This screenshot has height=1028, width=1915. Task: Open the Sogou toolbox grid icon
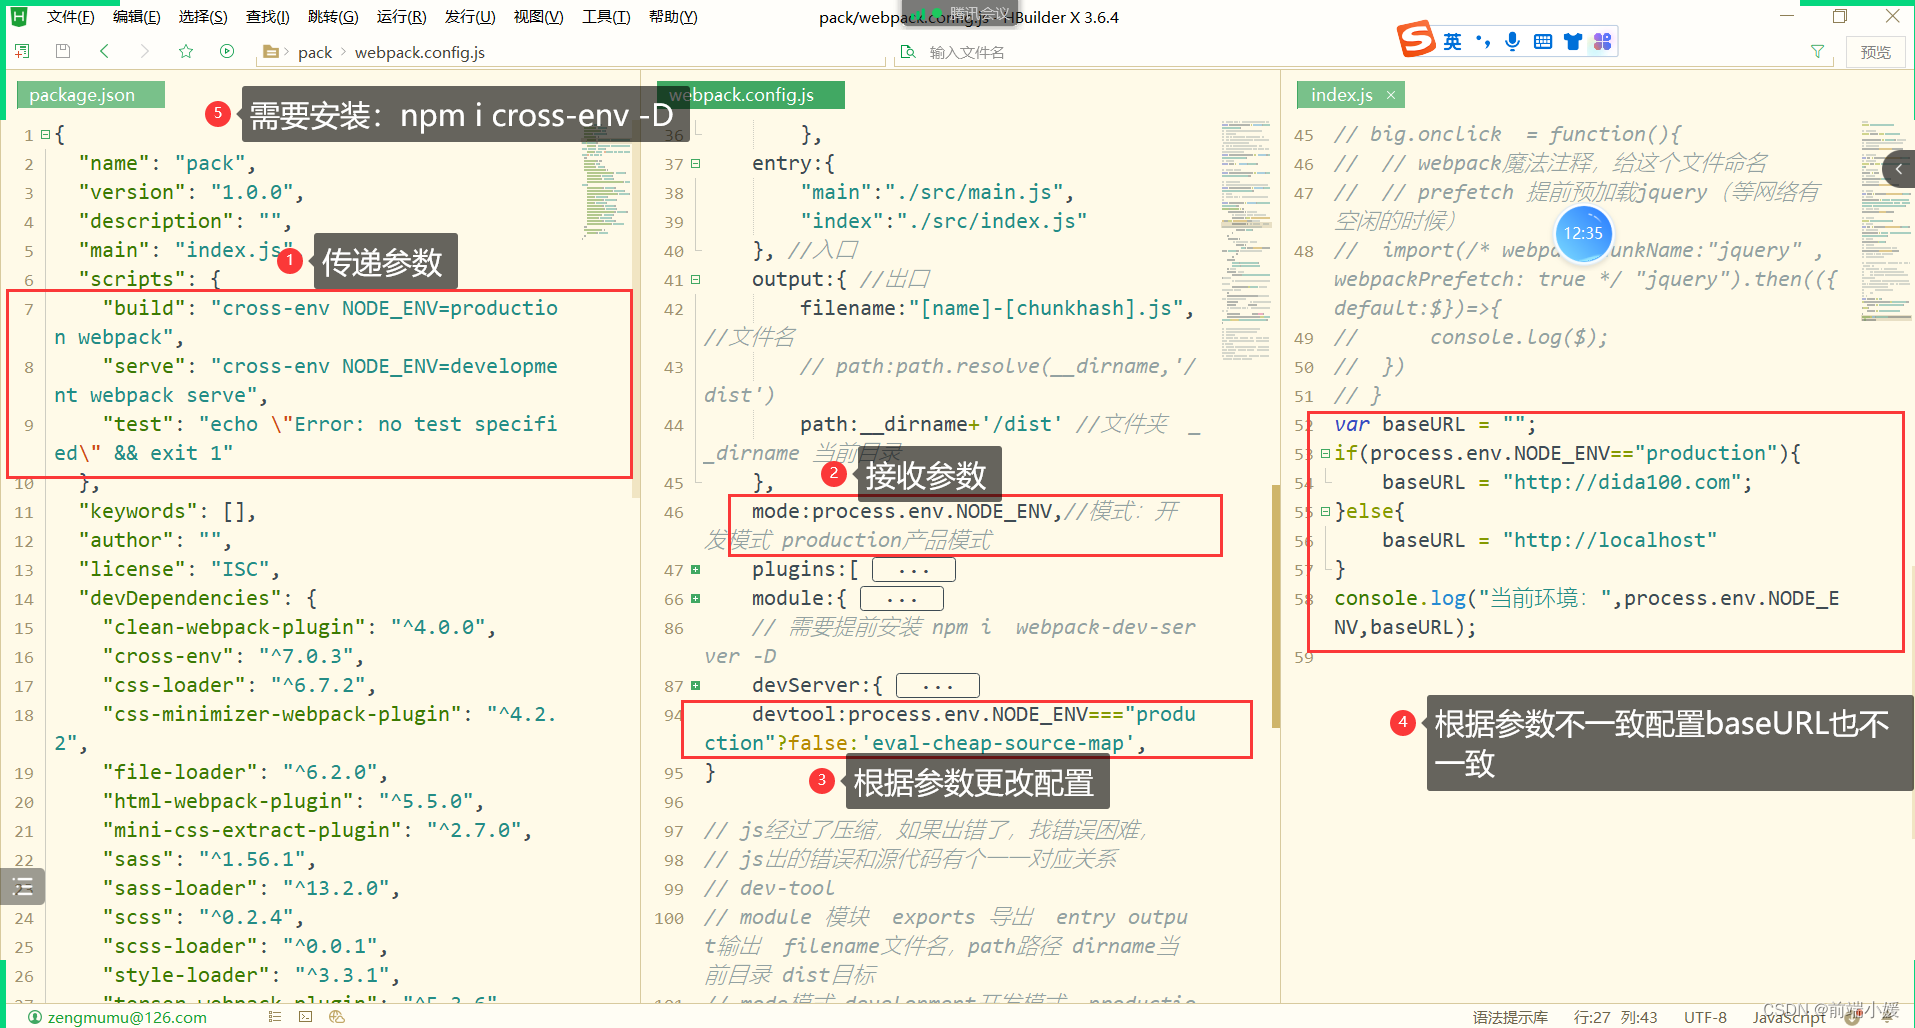[1603, 41]
